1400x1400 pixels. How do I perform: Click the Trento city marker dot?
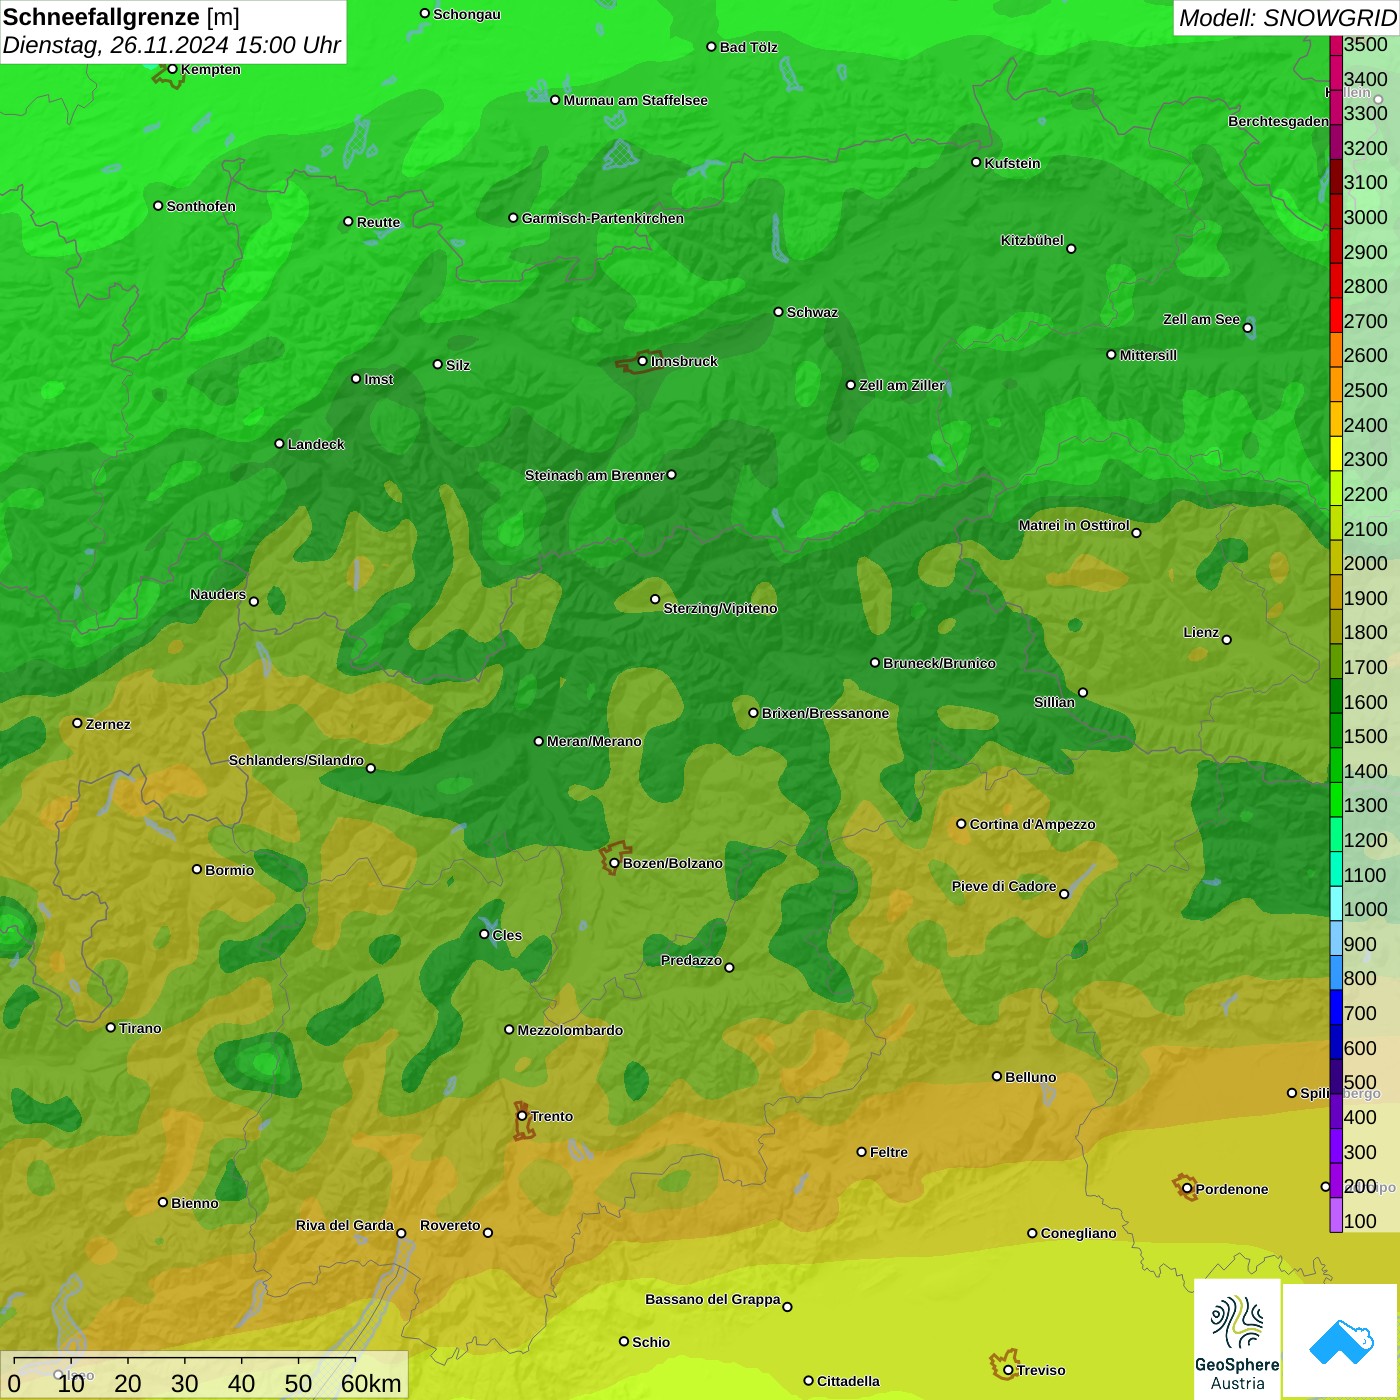[522, 1116]
